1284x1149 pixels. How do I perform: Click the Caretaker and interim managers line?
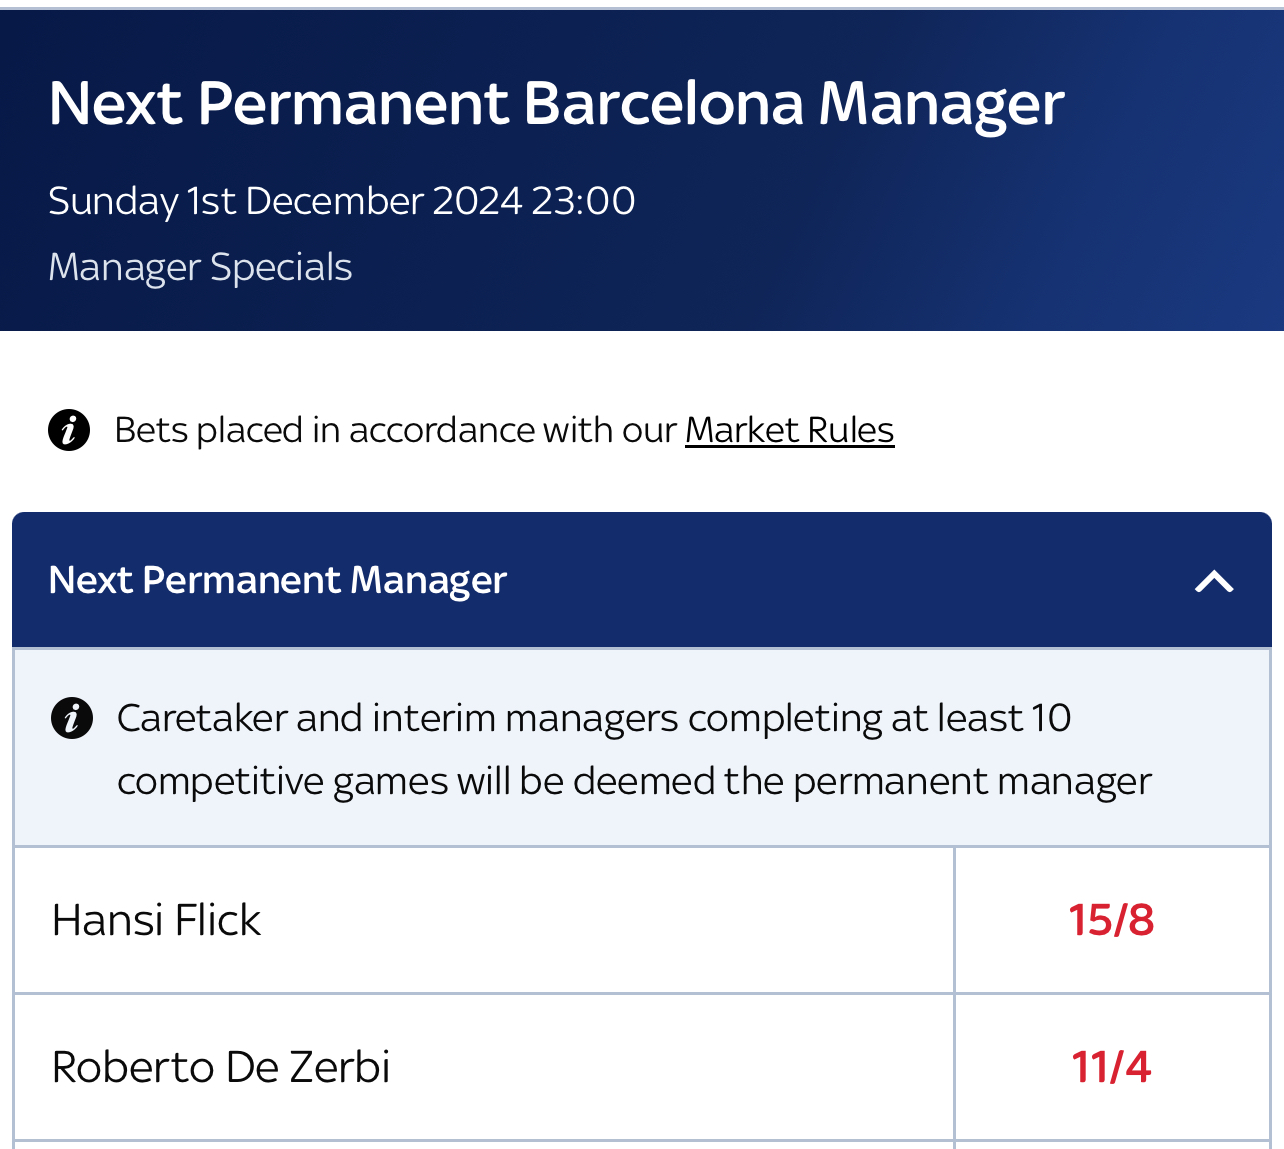coord(594,718)
